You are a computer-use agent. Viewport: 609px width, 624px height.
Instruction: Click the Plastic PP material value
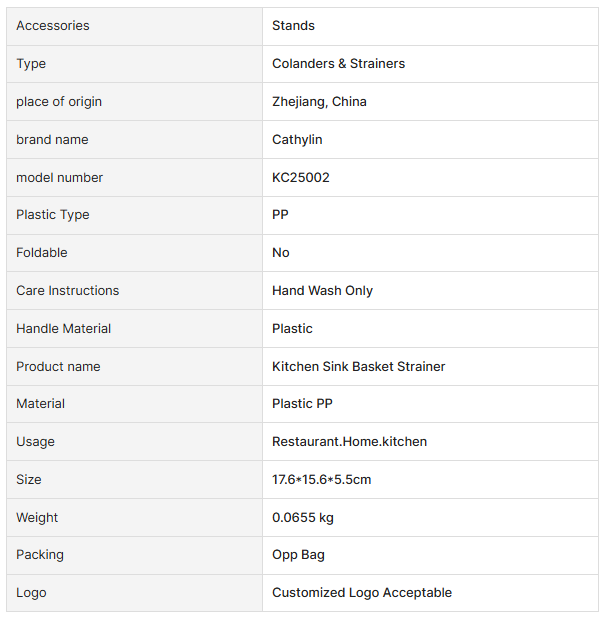pos(302,404)
